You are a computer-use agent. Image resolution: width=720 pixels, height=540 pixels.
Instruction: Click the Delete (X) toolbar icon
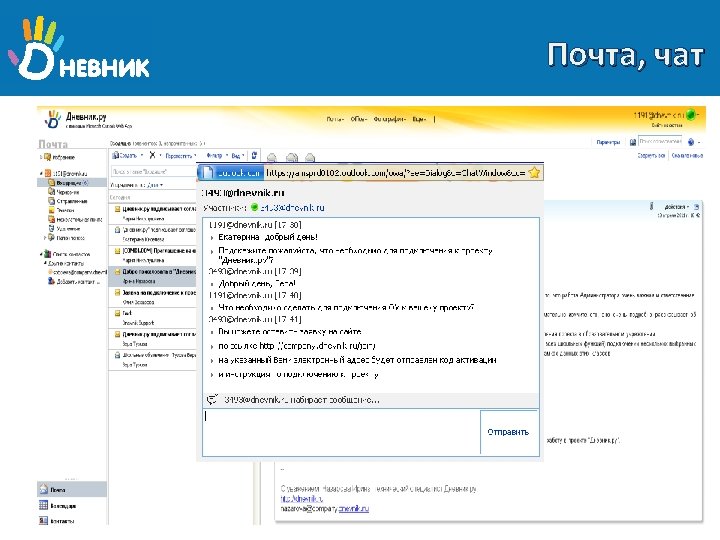click(152, 155)
